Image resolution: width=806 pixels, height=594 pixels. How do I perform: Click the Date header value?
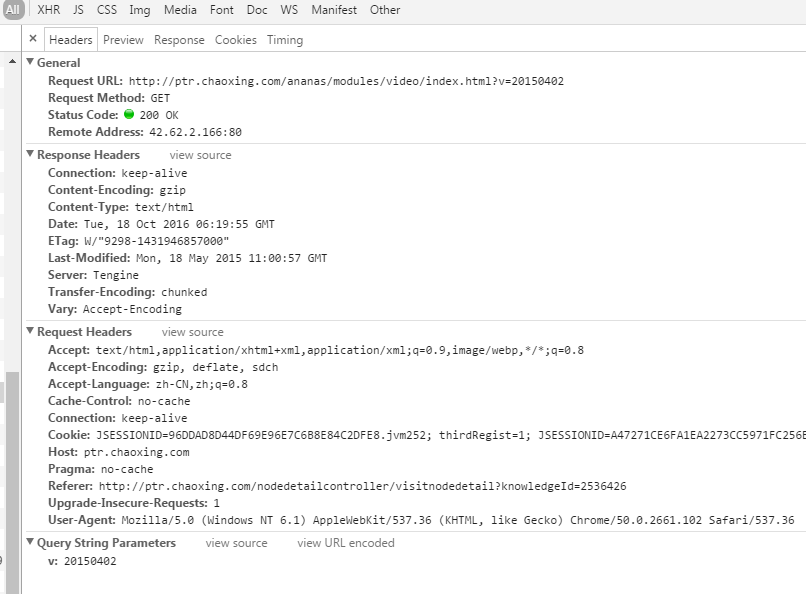[x=179, y=224]
